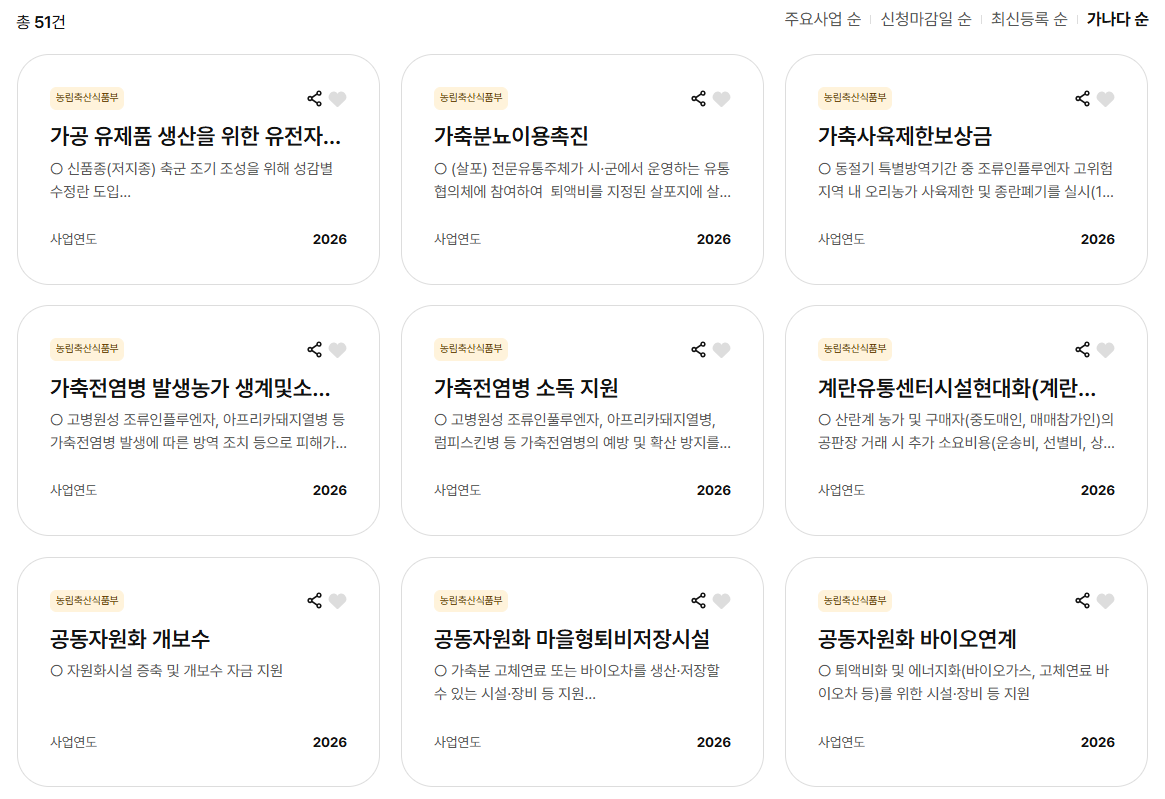Viewport: 1165px width, 799px height.
Task: Sort list by 최신등록 순
Action: click(1028, 20)
